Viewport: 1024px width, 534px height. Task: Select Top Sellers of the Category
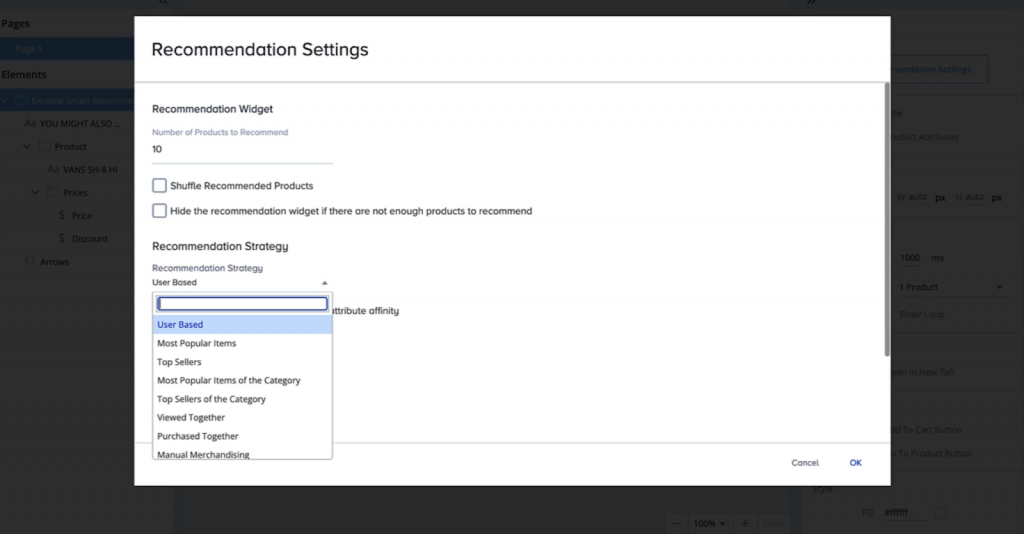[x=211, y=399]
